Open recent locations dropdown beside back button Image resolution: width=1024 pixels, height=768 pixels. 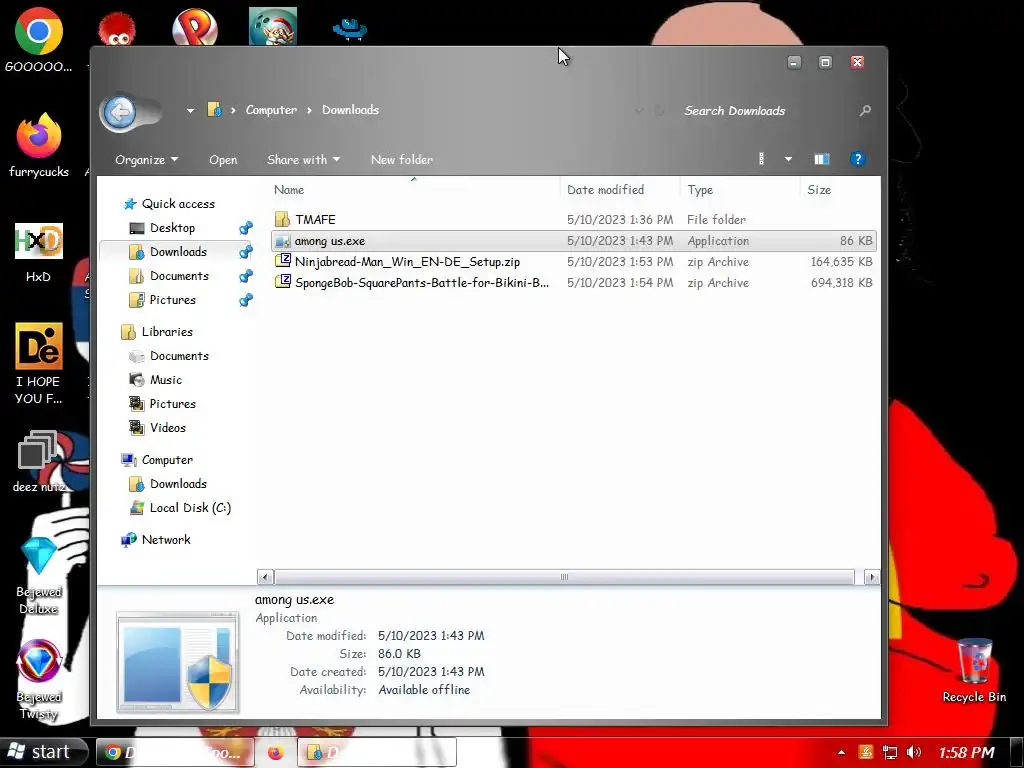pyautogui.click(x=190, y=111)
